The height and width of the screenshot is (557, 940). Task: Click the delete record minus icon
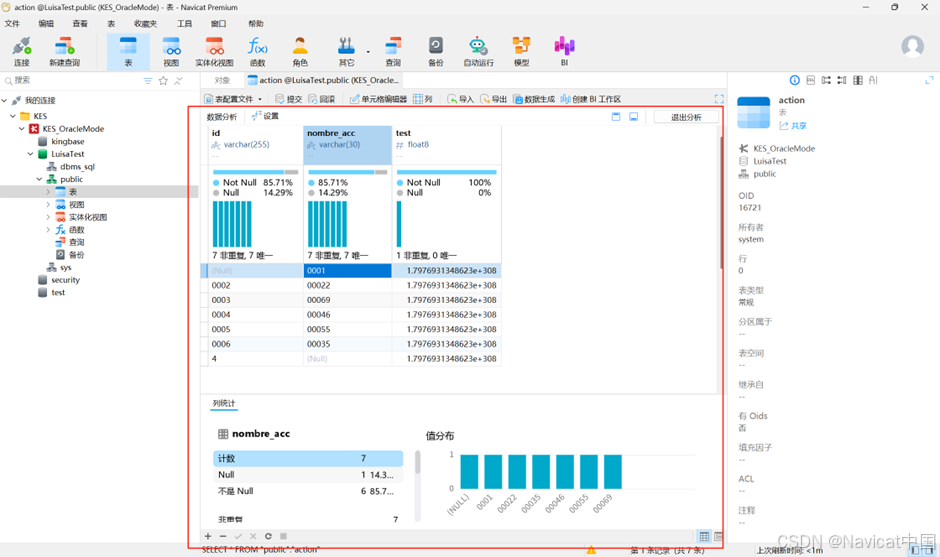pos(223,536)
